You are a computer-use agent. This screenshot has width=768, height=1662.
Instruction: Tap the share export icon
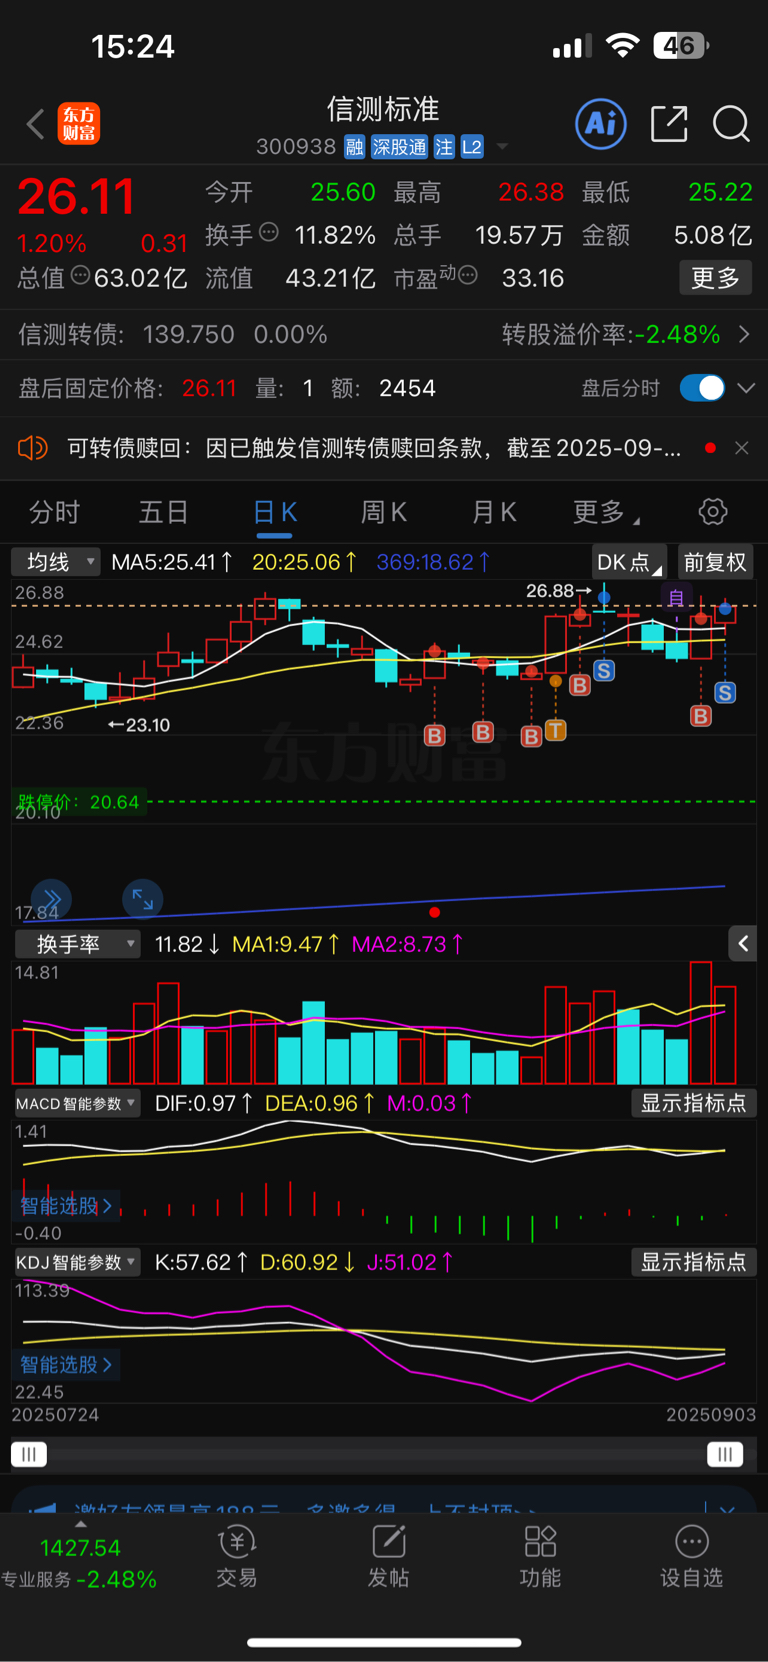pyautogui.click(x=669, y=124)
